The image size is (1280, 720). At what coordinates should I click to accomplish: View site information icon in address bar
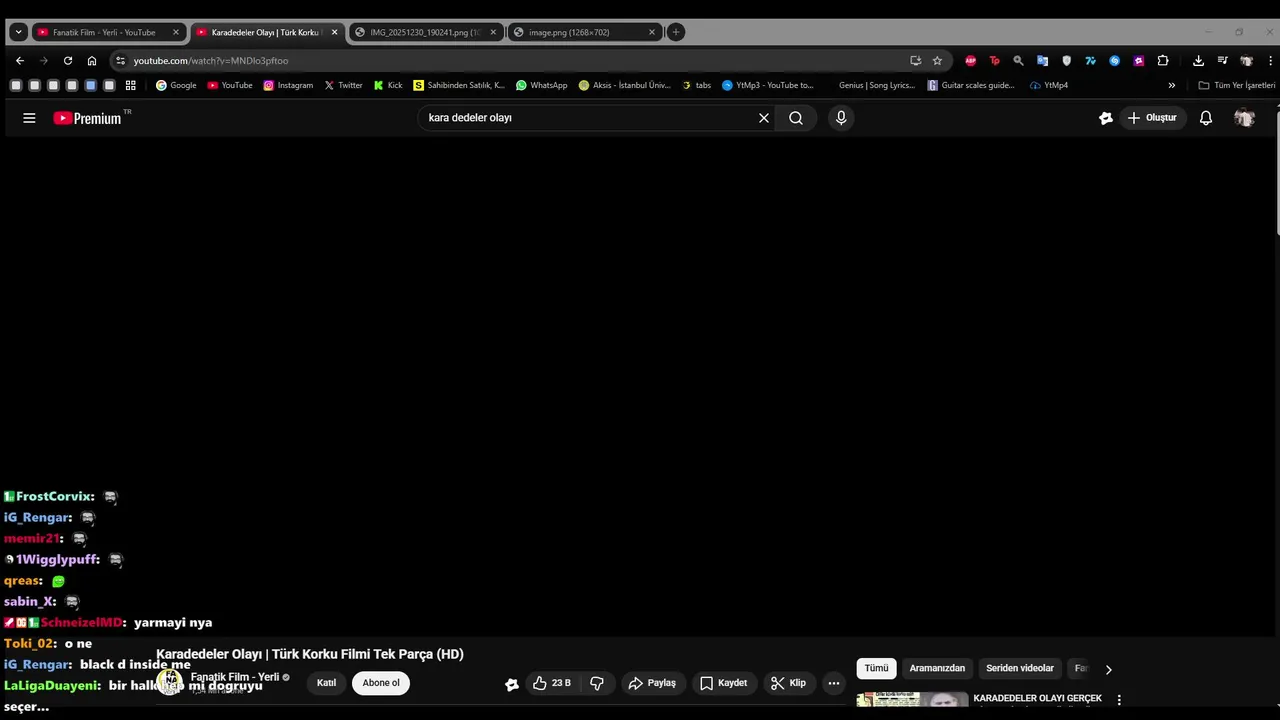coord(120,60)
